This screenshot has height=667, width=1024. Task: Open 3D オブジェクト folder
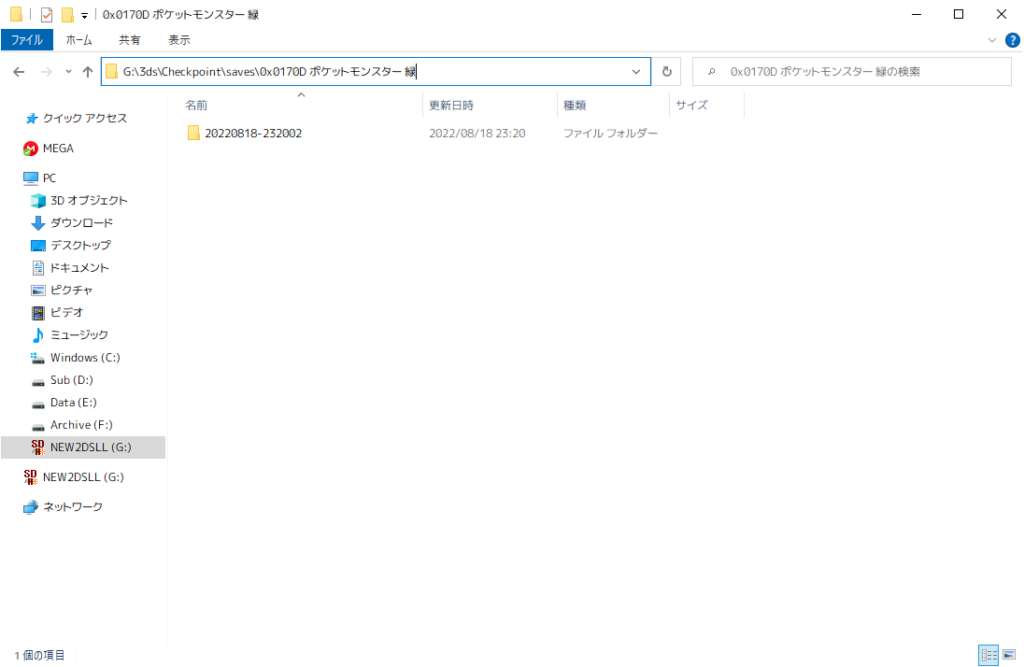tap(89, 201)
